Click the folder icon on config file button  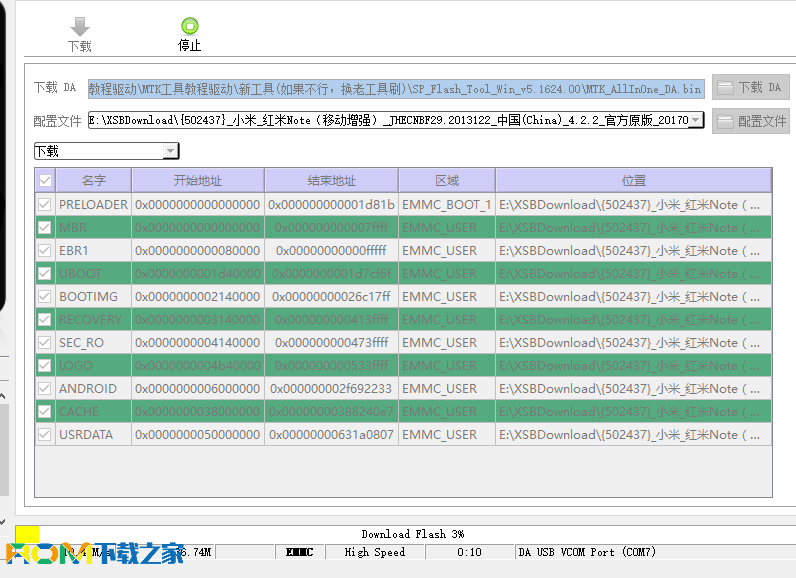725,121
